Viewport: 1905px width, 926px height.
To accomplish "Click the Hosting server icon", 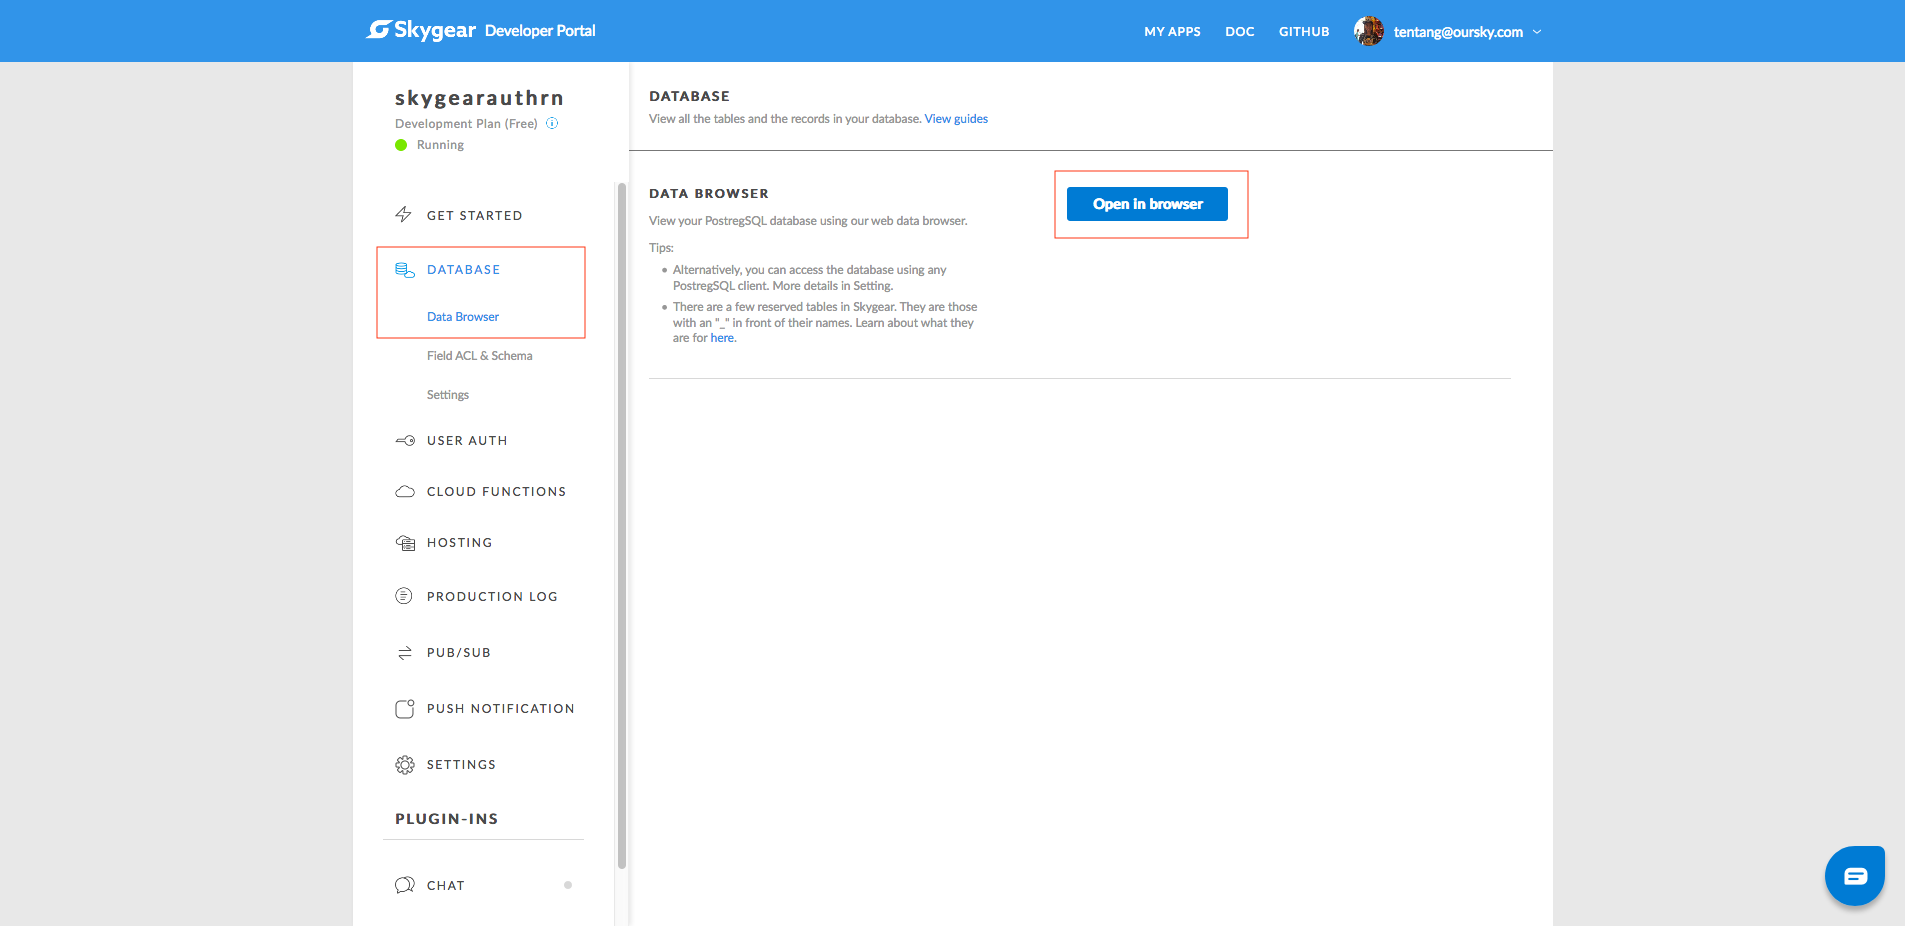I will pyautogui.click(x=405, y=543).
